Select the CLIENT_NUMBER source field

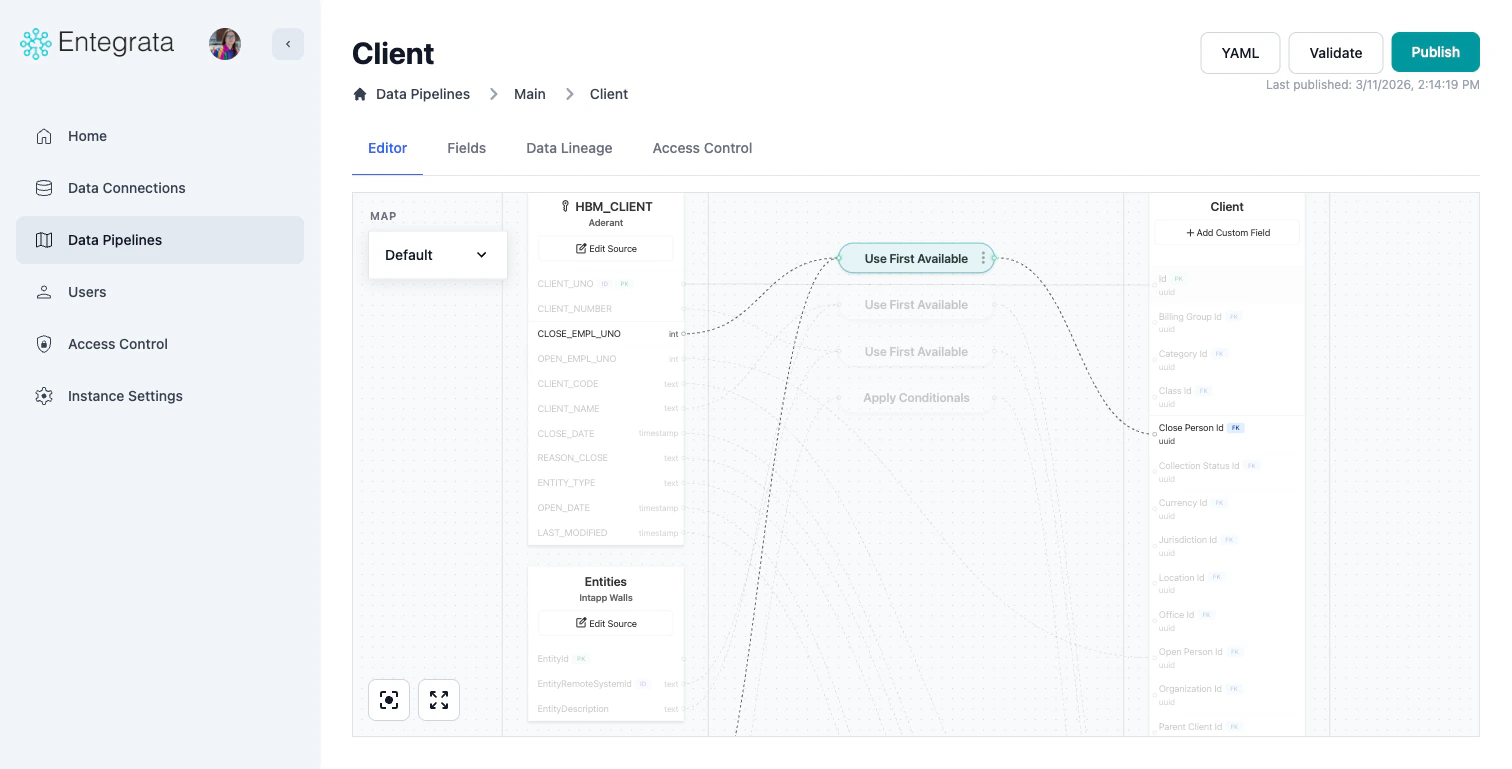point(606,309)
